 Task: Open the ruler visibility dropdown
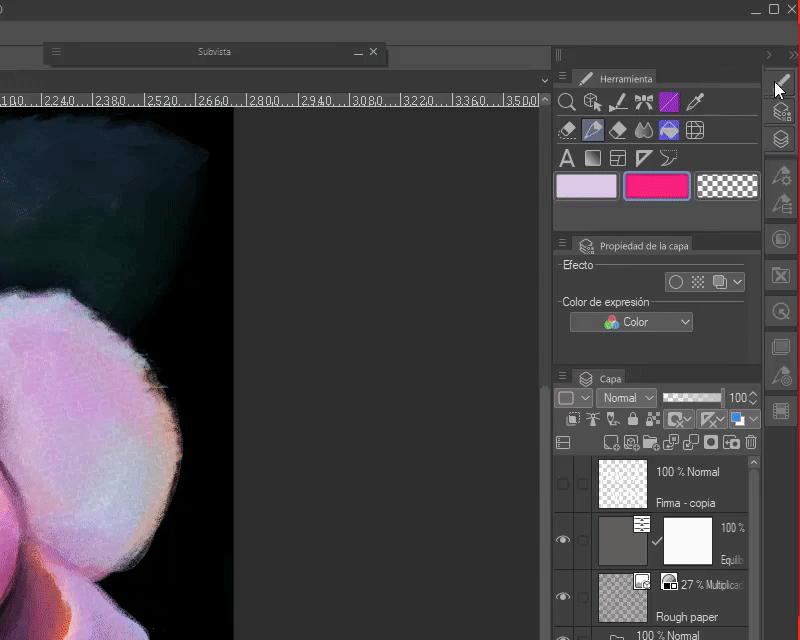[712, 420]
